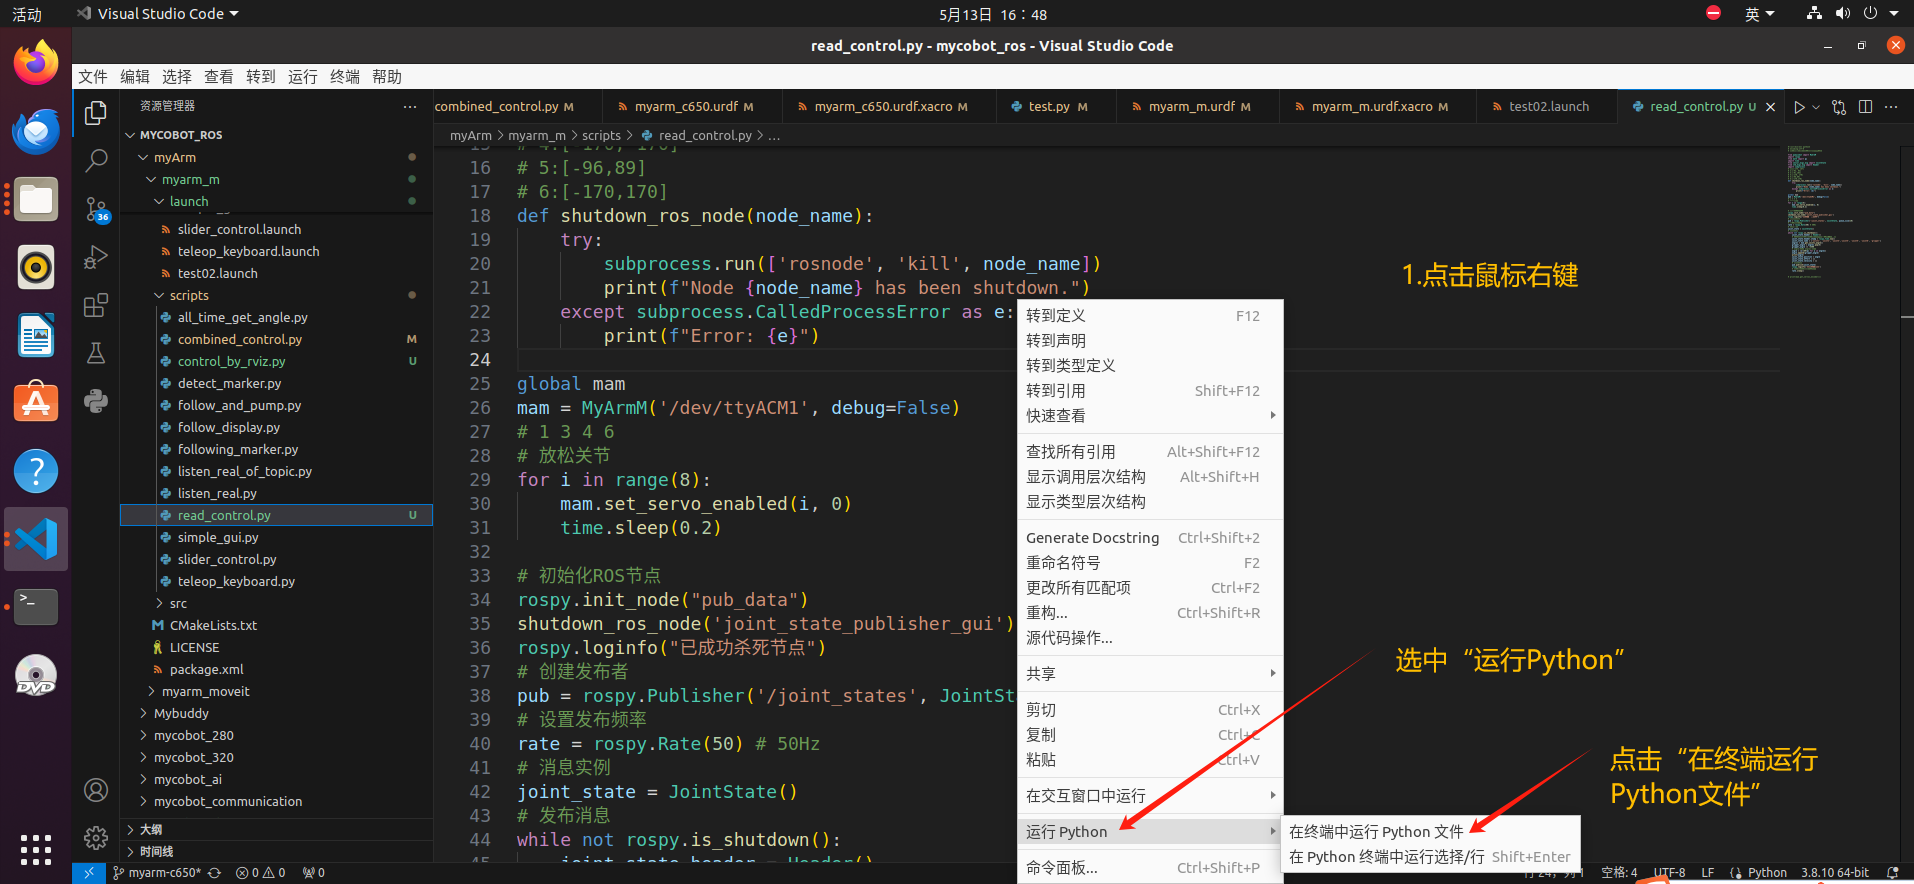The height and width of the screenshot is (884, 1914).
Task: Open the 终端 menu
Action: [x=345, y=77]
